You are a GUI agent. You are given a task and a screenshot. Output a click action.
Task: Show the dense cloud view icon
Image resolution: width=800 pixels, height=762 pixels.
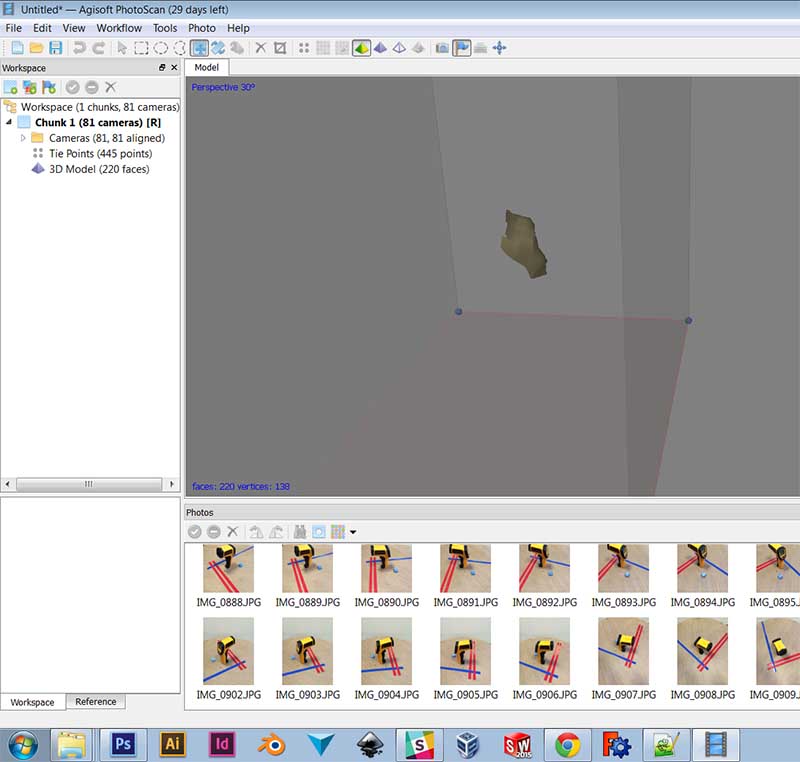[x=323, y=48]
